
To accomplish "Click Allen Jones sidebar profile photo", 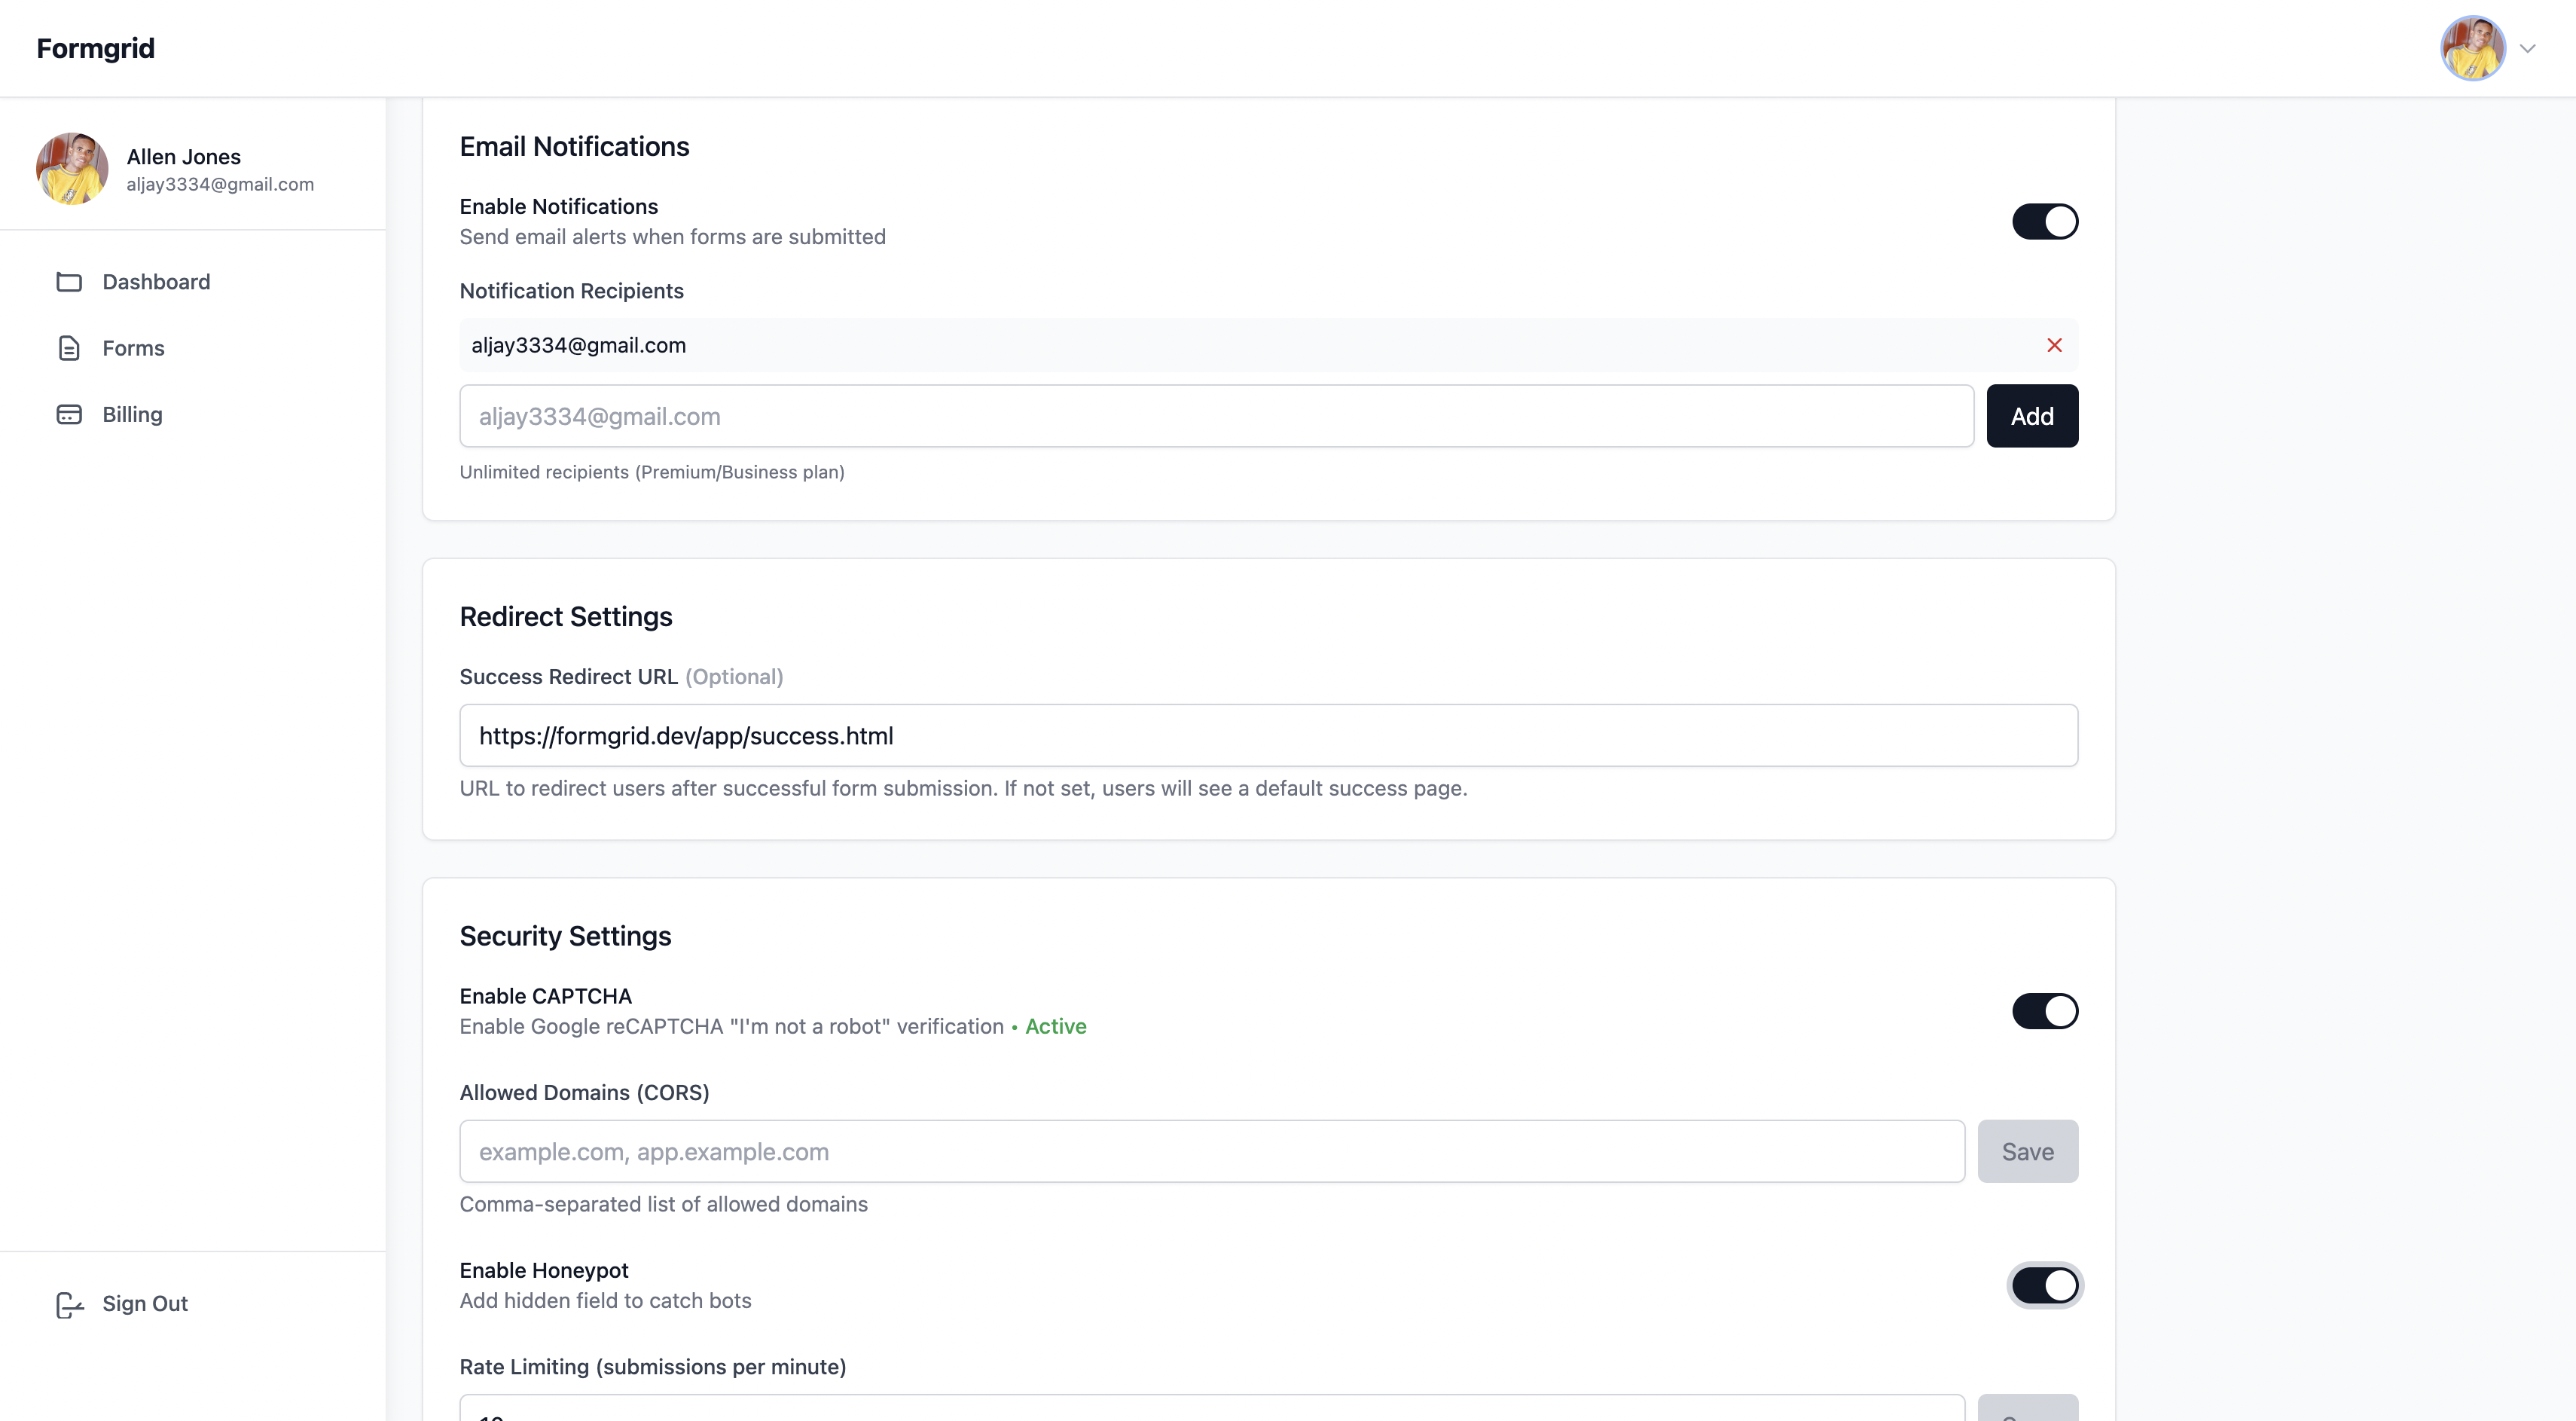I will 72,169.
